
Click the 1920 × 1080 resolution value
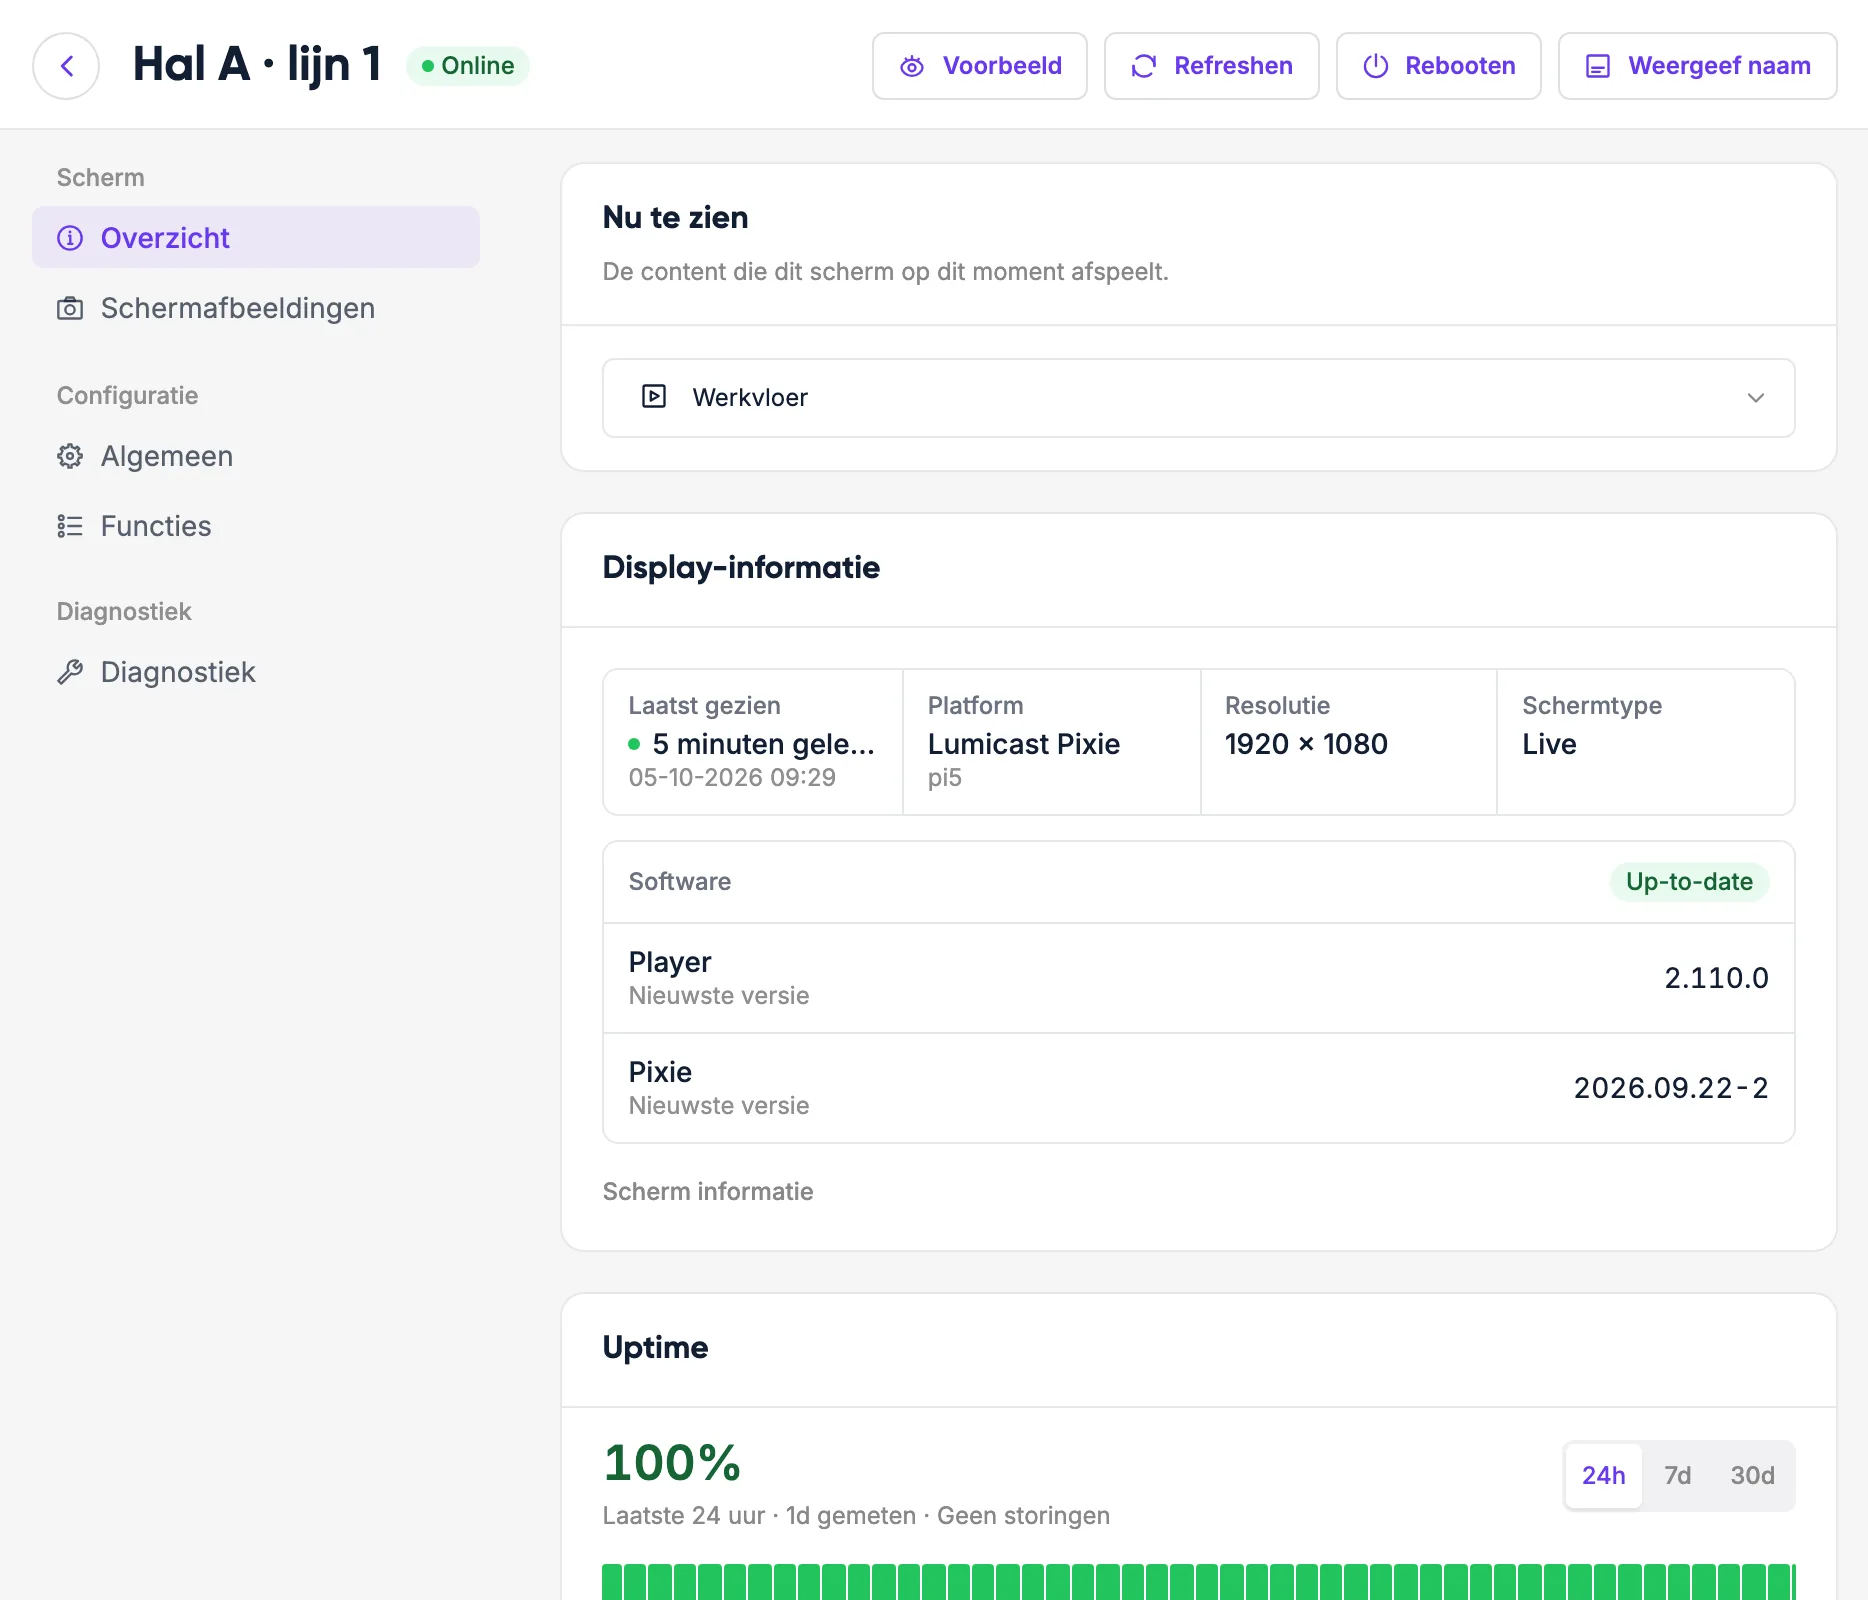point(1306,744)
